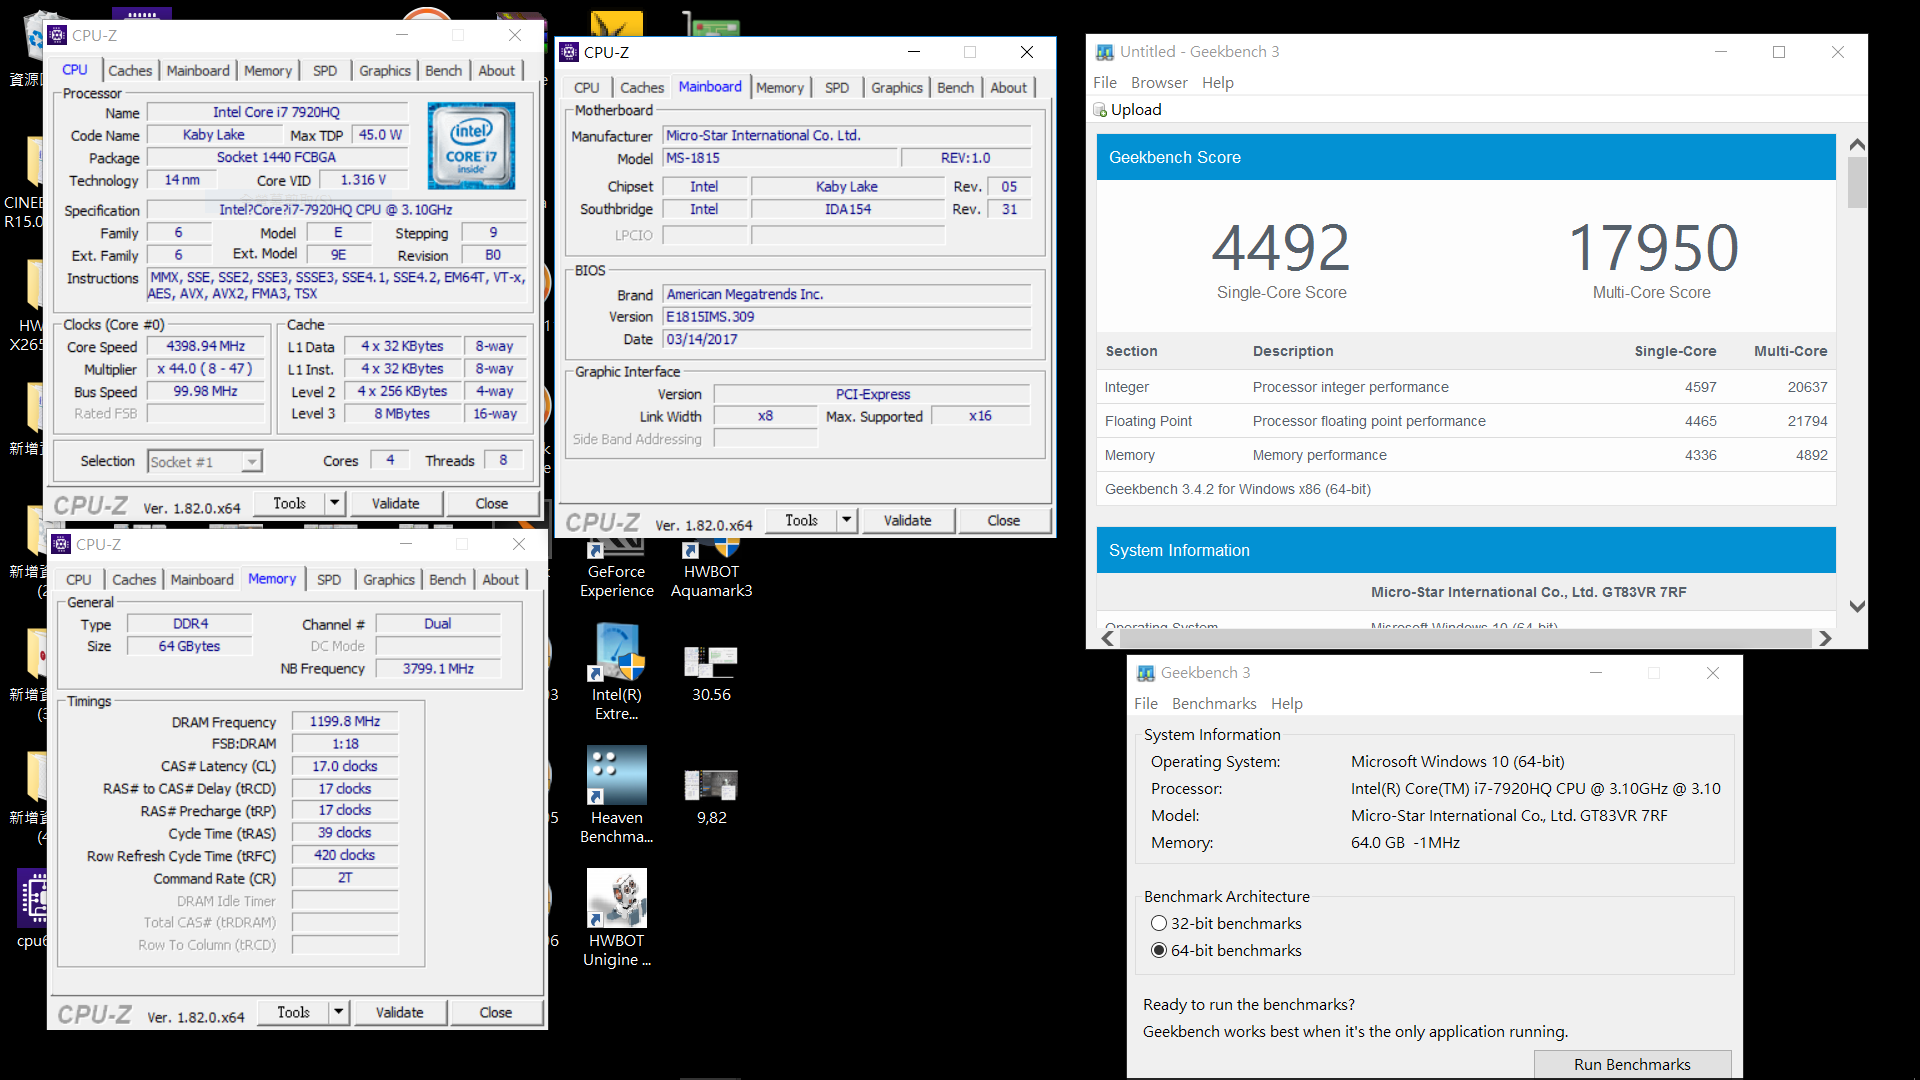Launch HWBOT Unigine shortcut
The width and height of the screenshot is (1920, 1080).
[x=616, y=918]
